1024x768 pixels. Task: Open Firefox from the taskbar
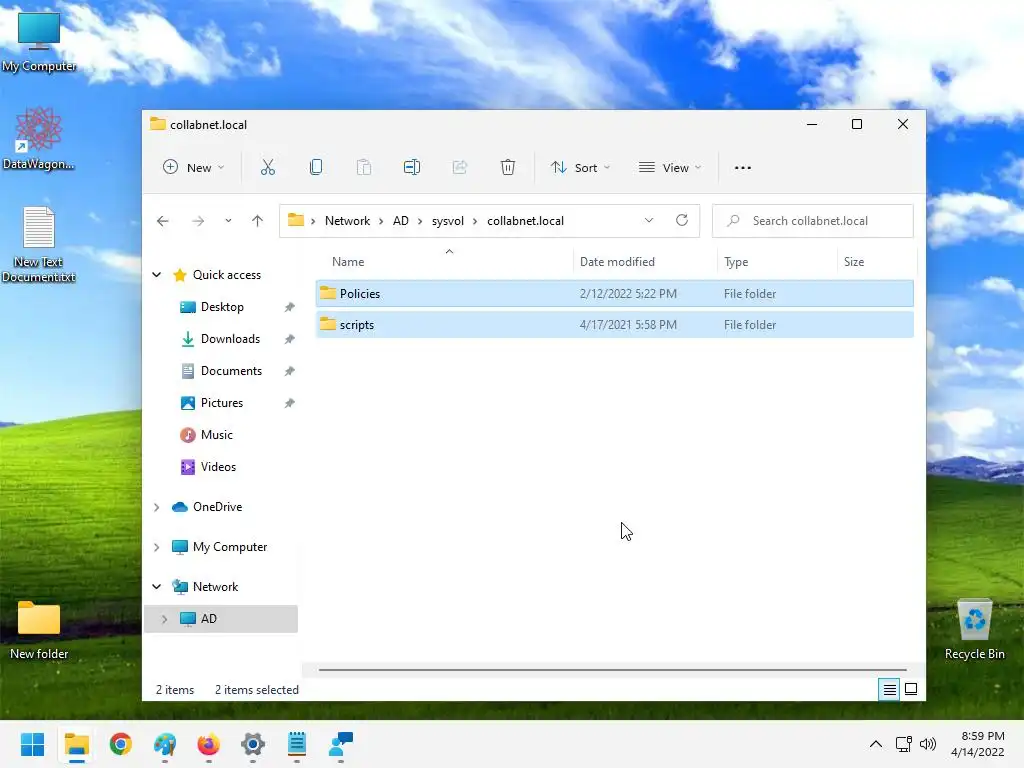[208, 744]
